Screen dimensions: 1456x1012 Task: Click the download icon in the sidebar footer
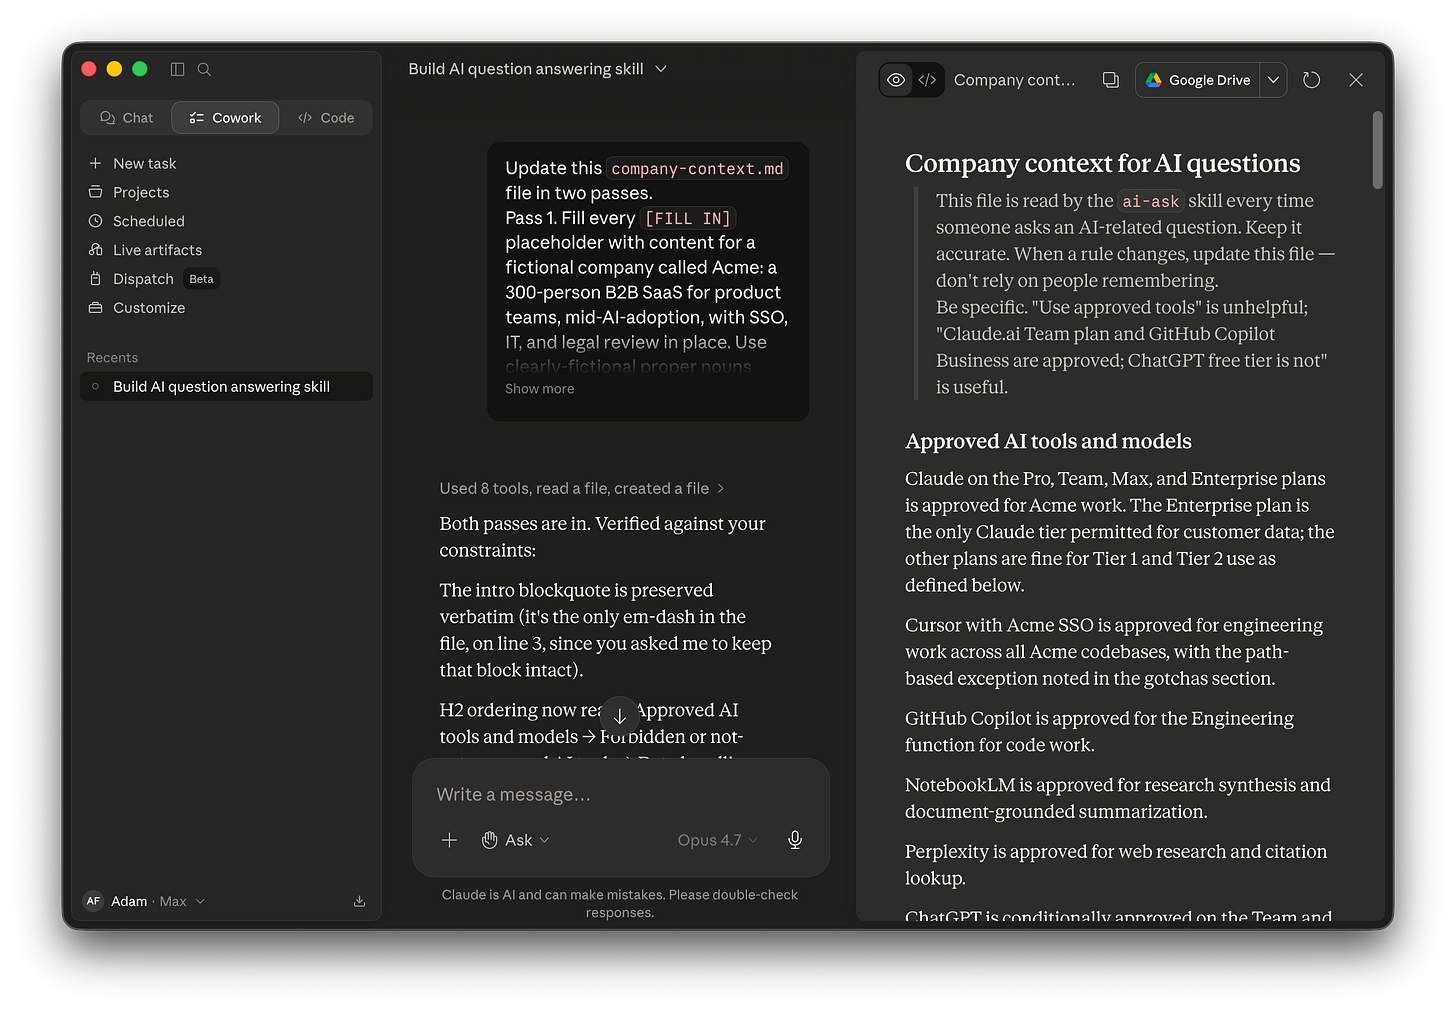click(x=359, y=901)
